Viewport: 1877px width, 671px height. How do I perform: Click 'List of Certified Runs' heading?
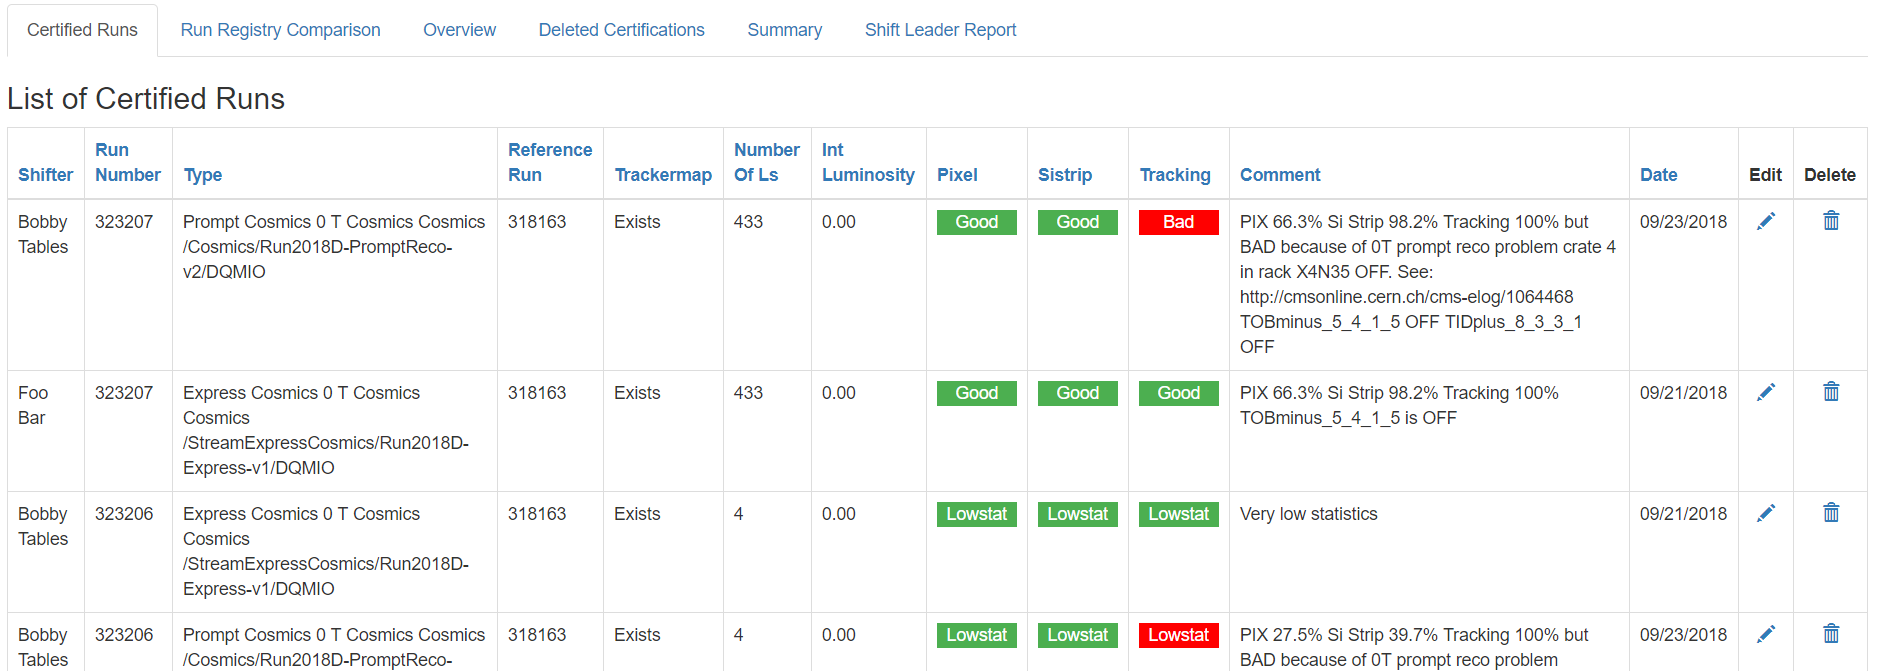tap(146, 99)
